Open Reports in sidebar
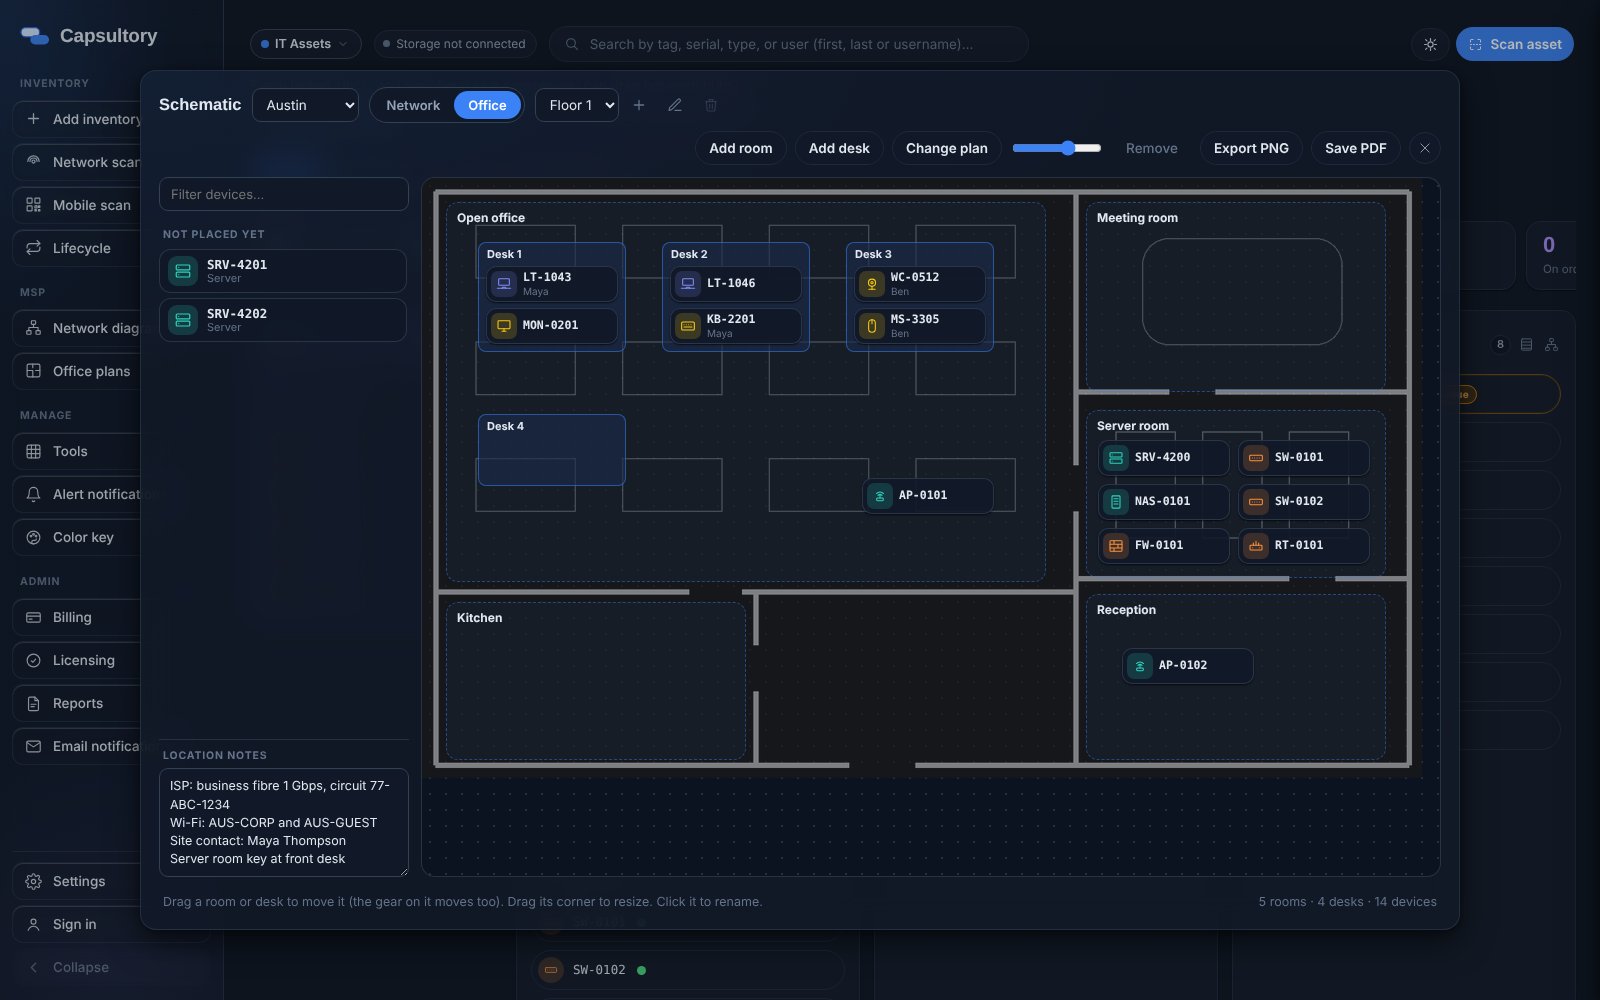Image resolution: width=1600 pixels, height=1000 pixels. coord(77,703)
